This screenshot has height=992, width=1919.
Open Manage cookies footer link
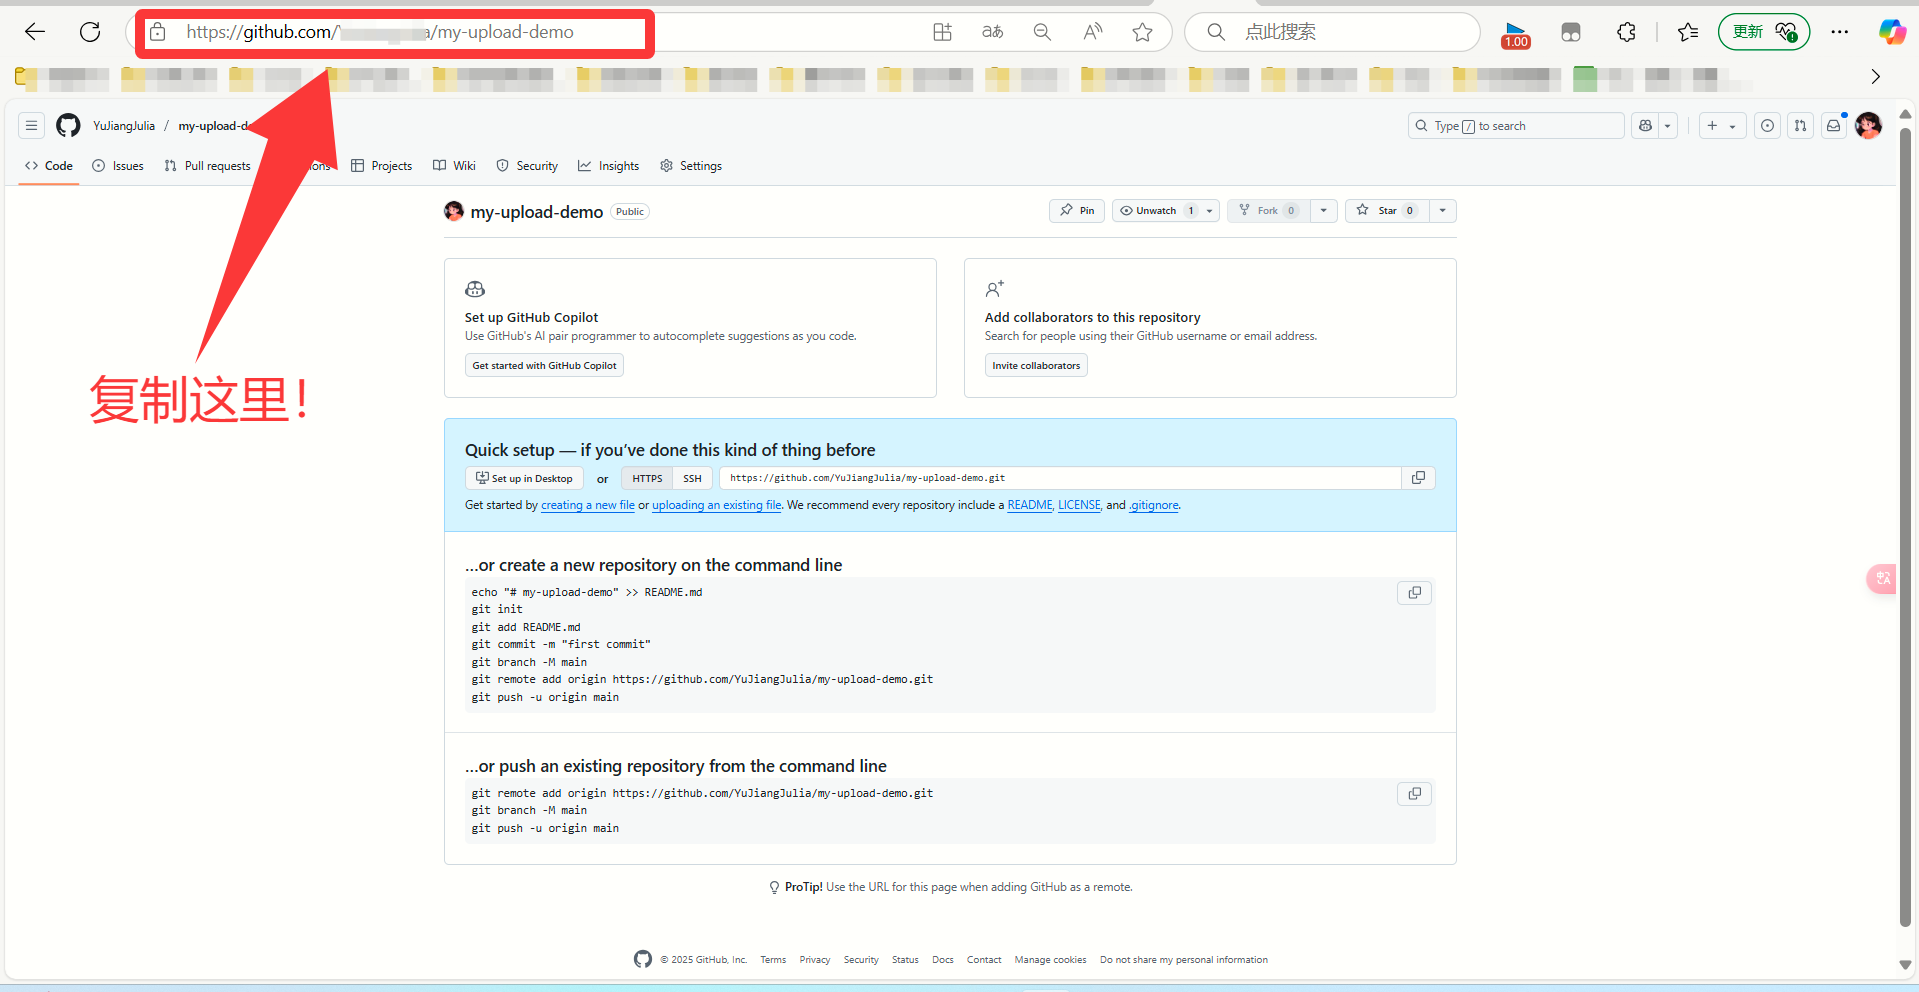(1050, 960)
